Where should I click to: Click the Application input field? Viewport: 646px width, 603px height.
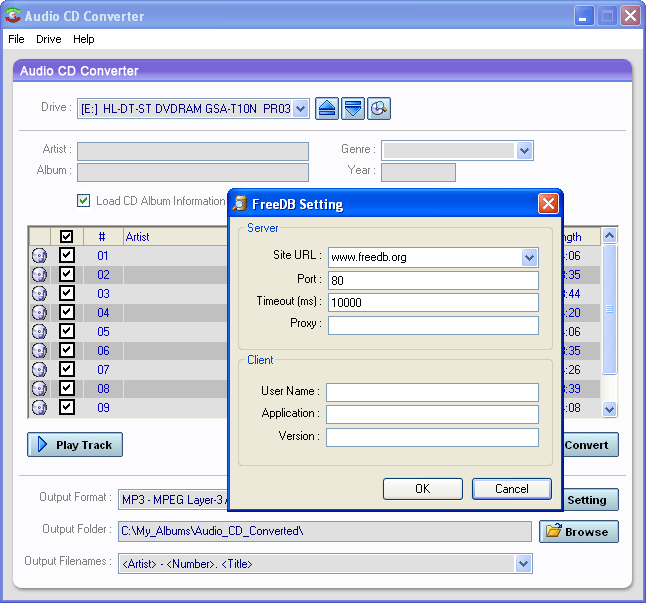pos(433,414)
